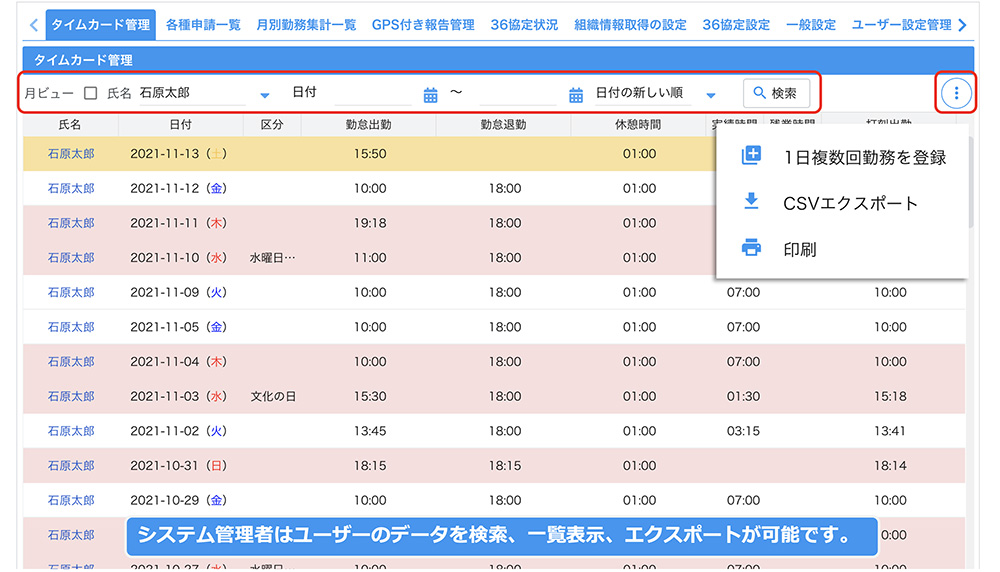Open 石原太郎 link in the 2021-11-02 row
Image resolution: width=1000 pixels, height=572 pixels.
tap(71, 431)
